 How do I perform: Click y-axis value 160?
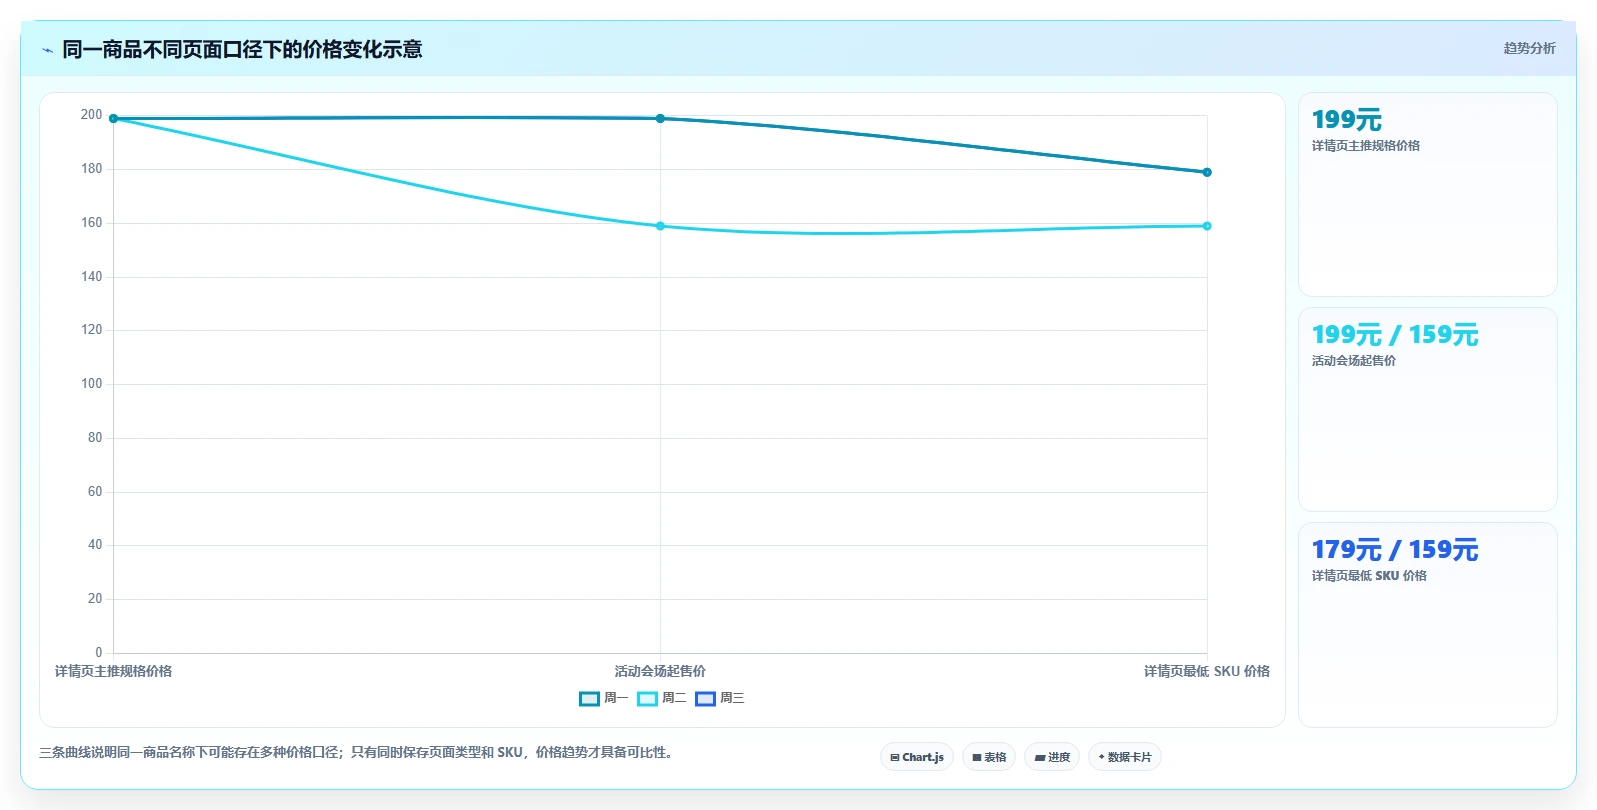coord(91,223)
